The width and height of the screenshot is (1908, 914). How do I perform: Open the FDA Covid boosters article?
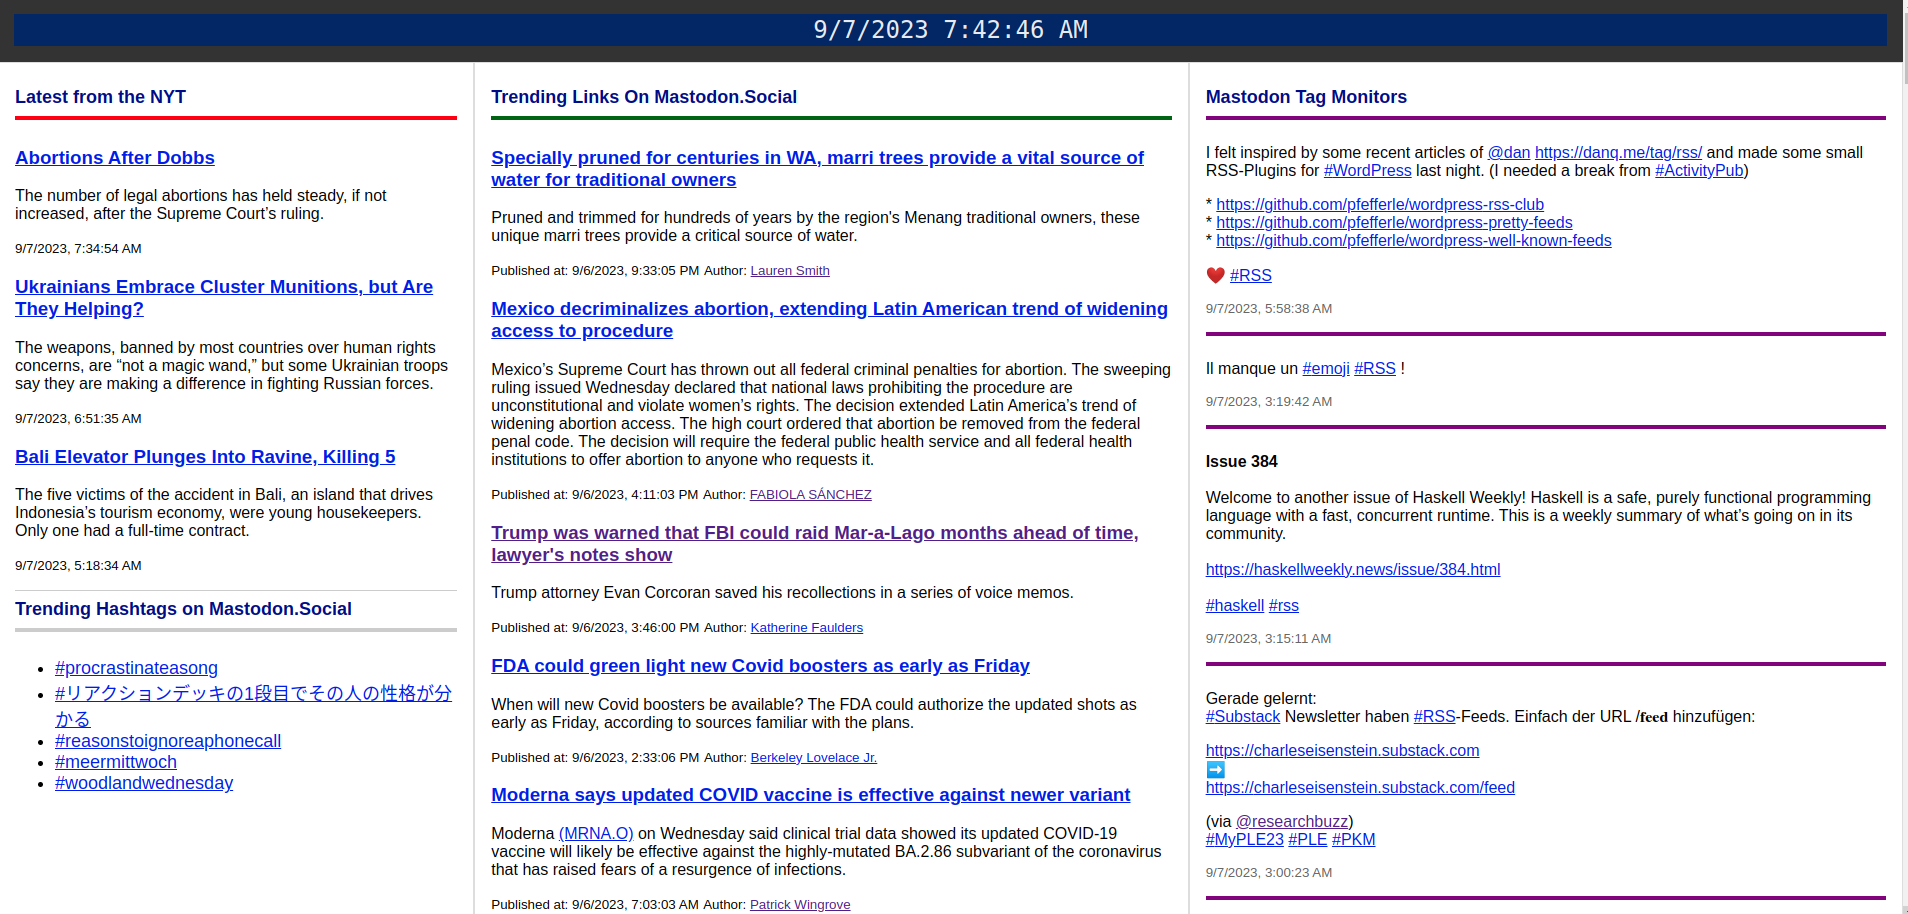760,665
